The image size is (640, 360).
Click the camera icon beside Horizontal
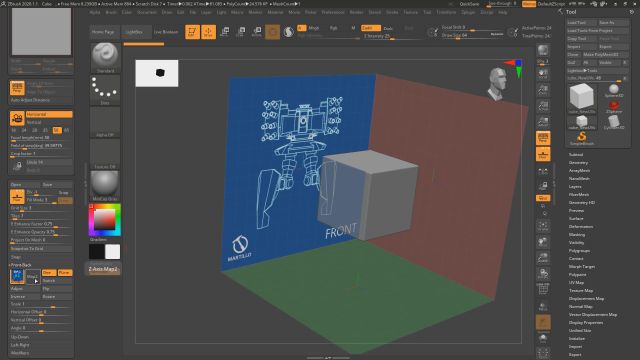pyautogui.click(x=17, y=118)
